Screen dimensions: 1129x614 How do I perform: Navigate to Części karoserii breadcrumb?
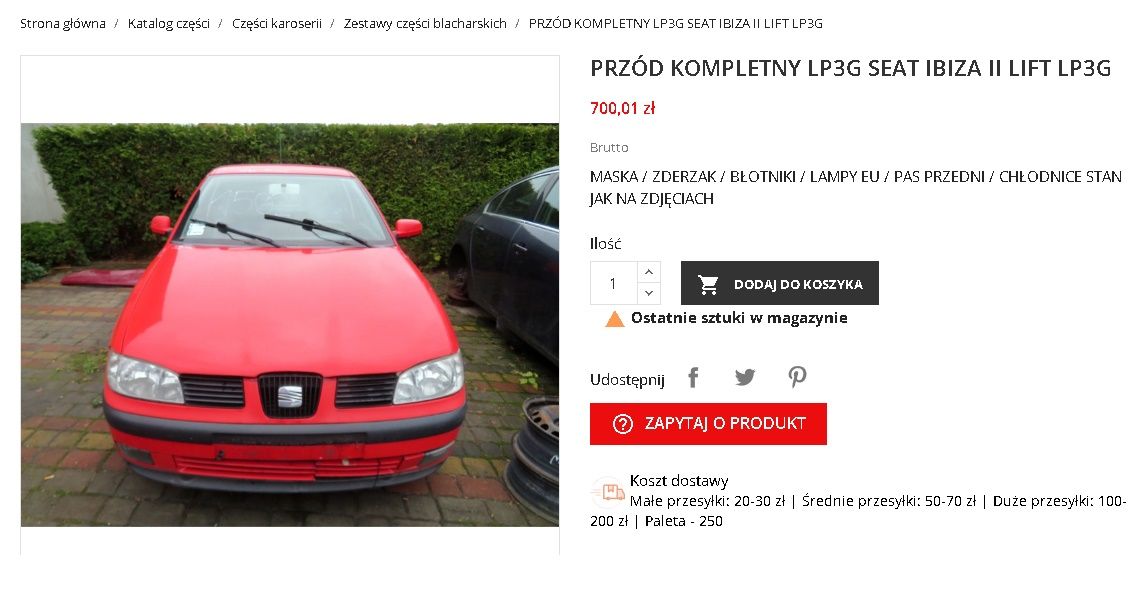click(276, 24)
